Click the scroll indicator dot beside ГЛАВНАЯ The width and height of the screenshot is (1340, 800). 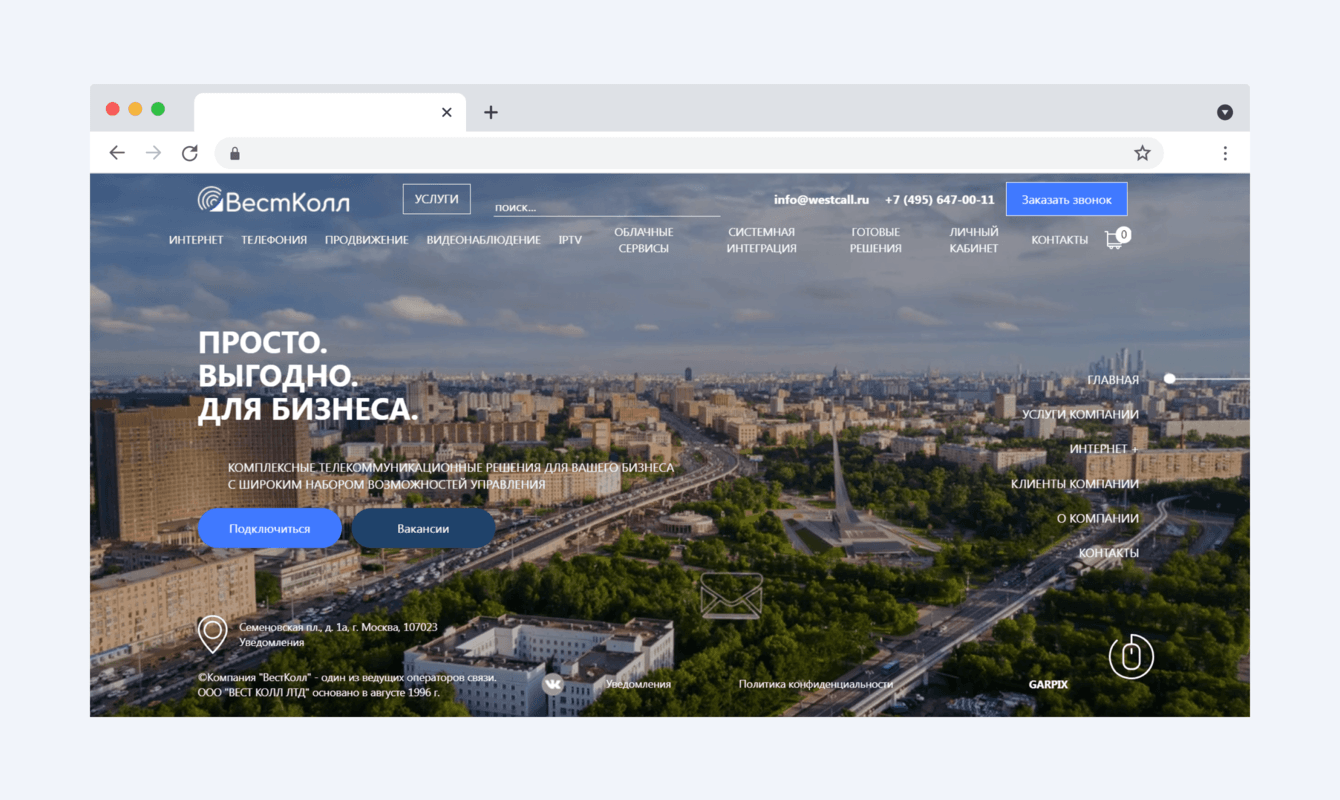pos(1168,378)
